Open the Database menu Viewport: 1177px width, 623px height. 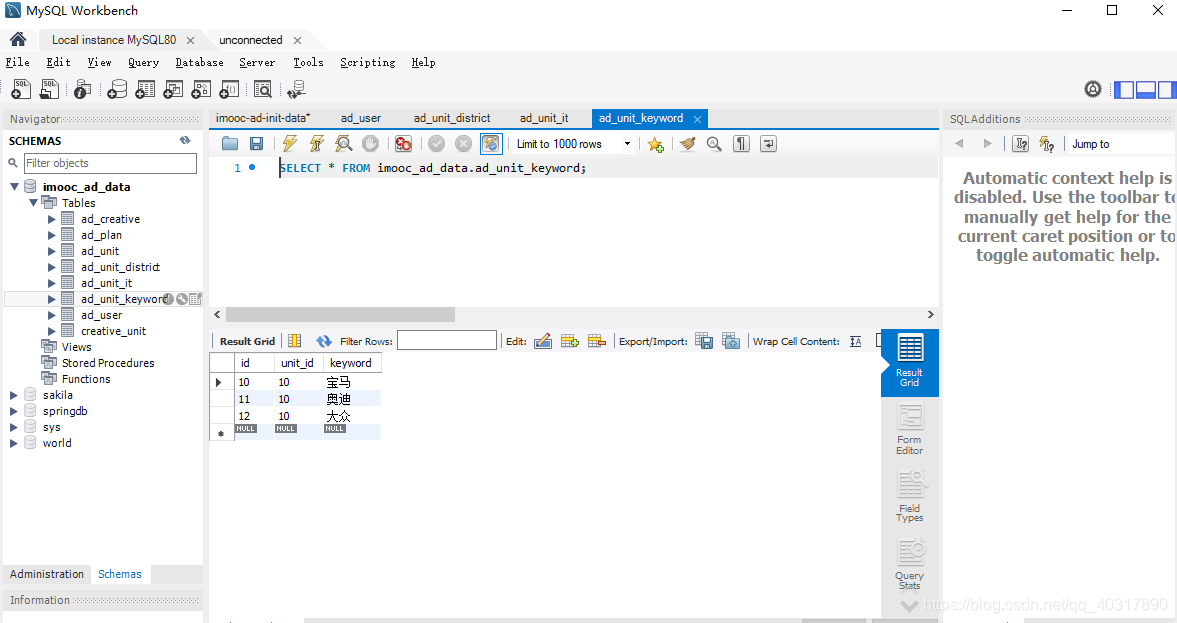[200, 62]
